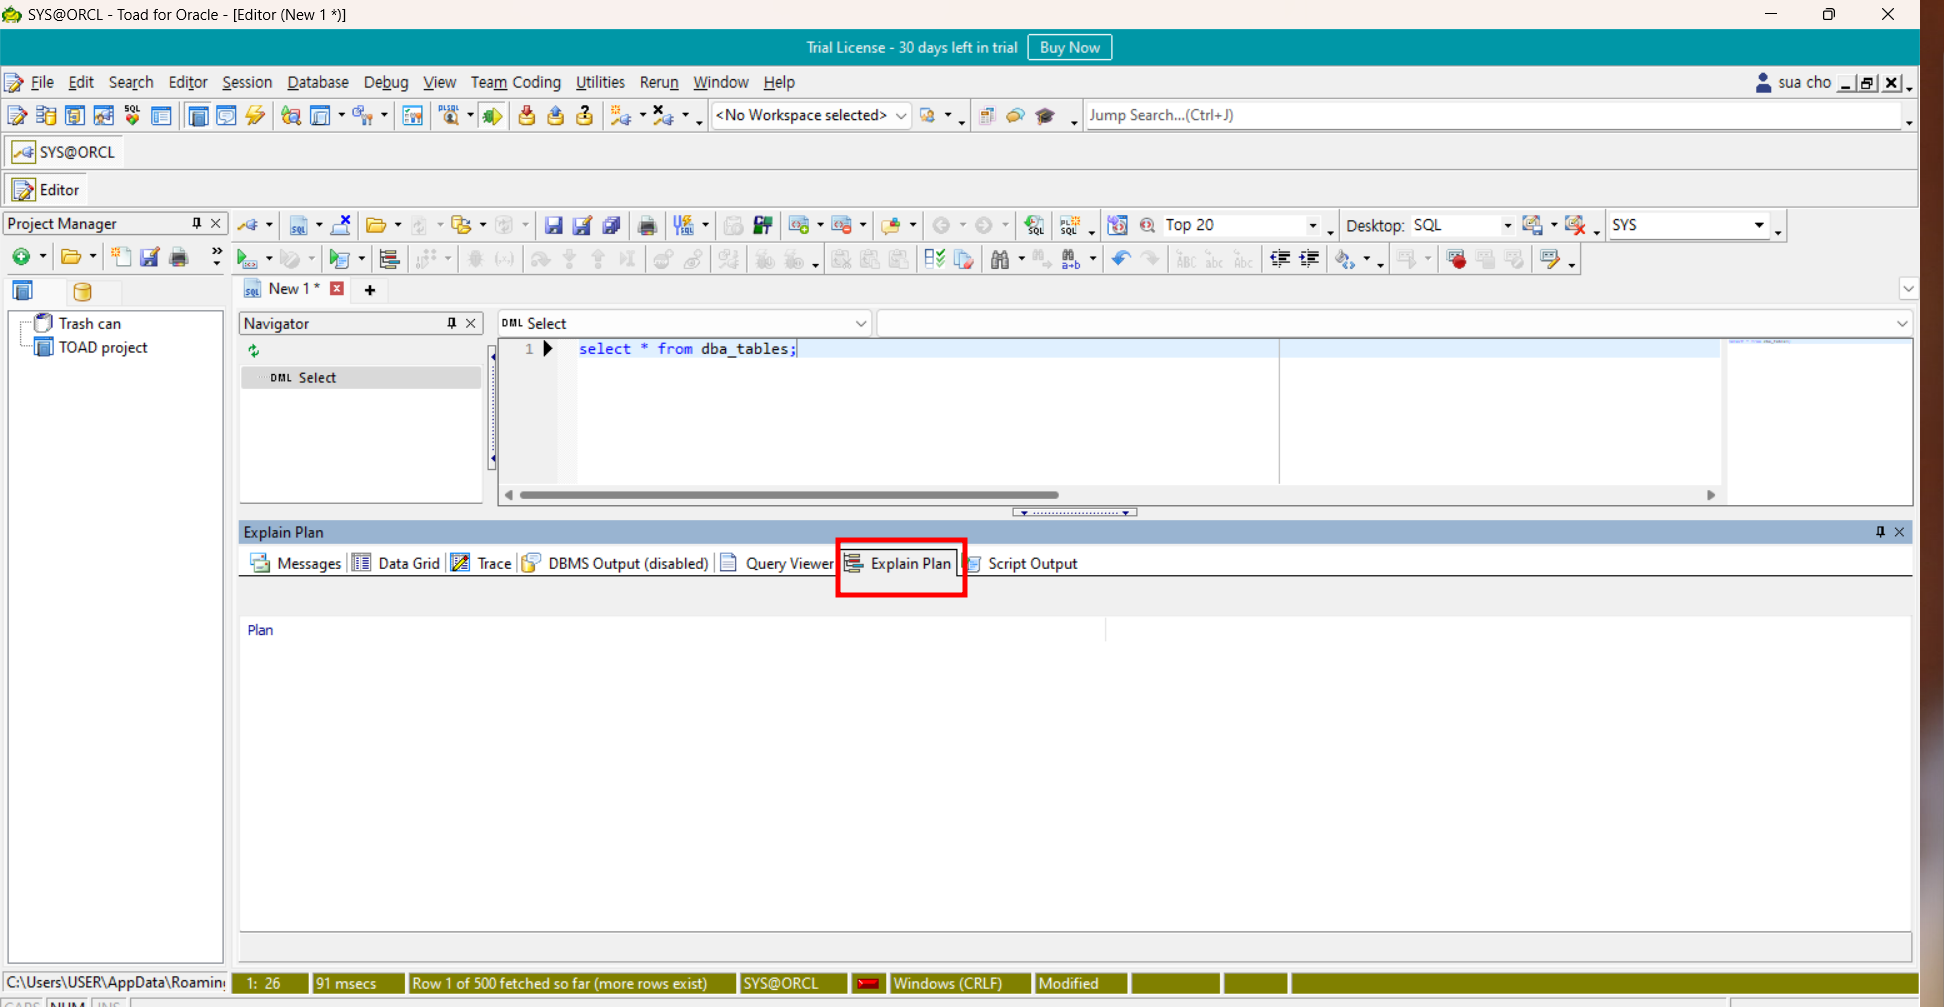Open the SYS schema dropdown
The height and width of the screenshot is (1007, 1944).
(x=1759, y=225)
